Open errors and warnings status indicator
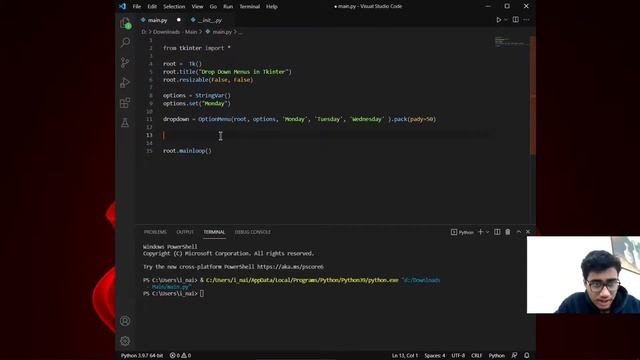Image resolution: width=640 pixels, height=360 pixels. click(x=180, y=356)
